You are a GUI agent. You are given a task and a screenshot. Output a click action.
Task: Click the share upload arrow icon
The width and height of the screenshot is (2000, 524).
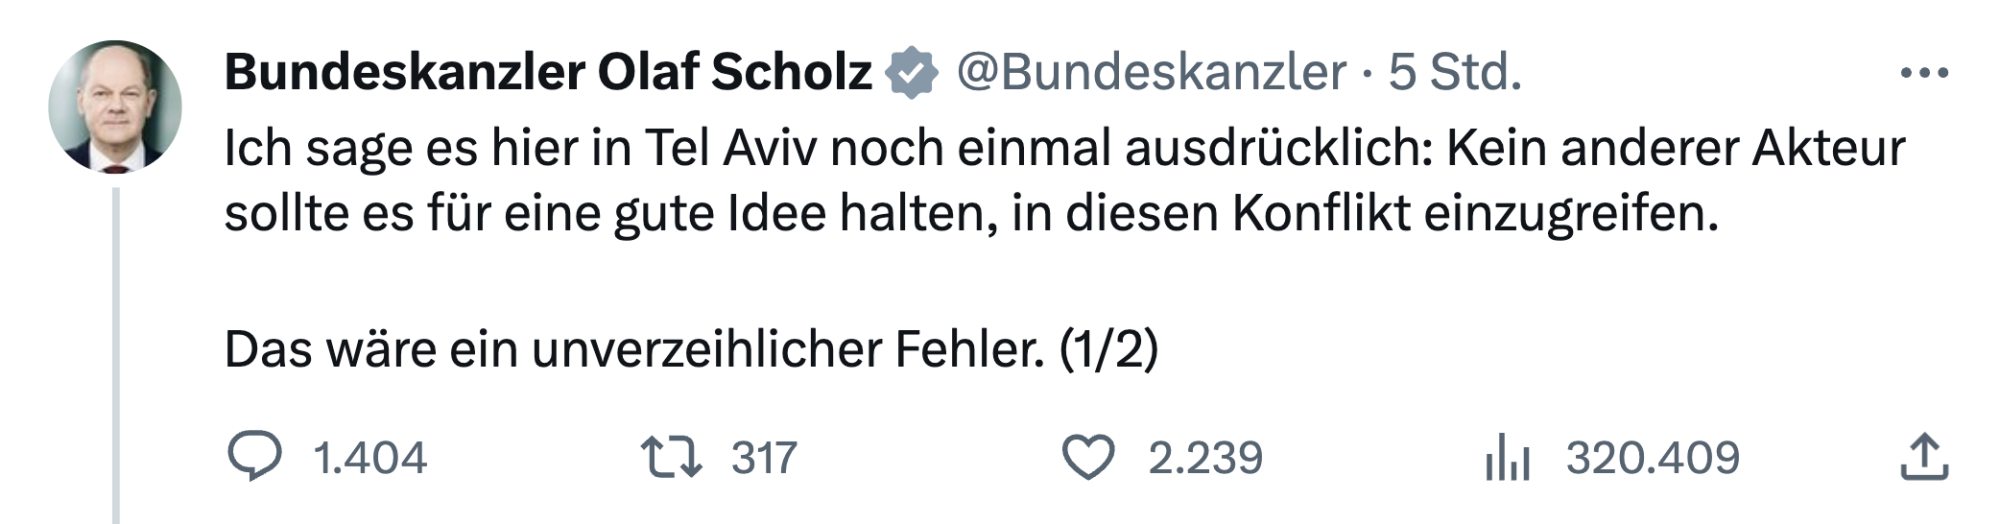(1923, 457)
